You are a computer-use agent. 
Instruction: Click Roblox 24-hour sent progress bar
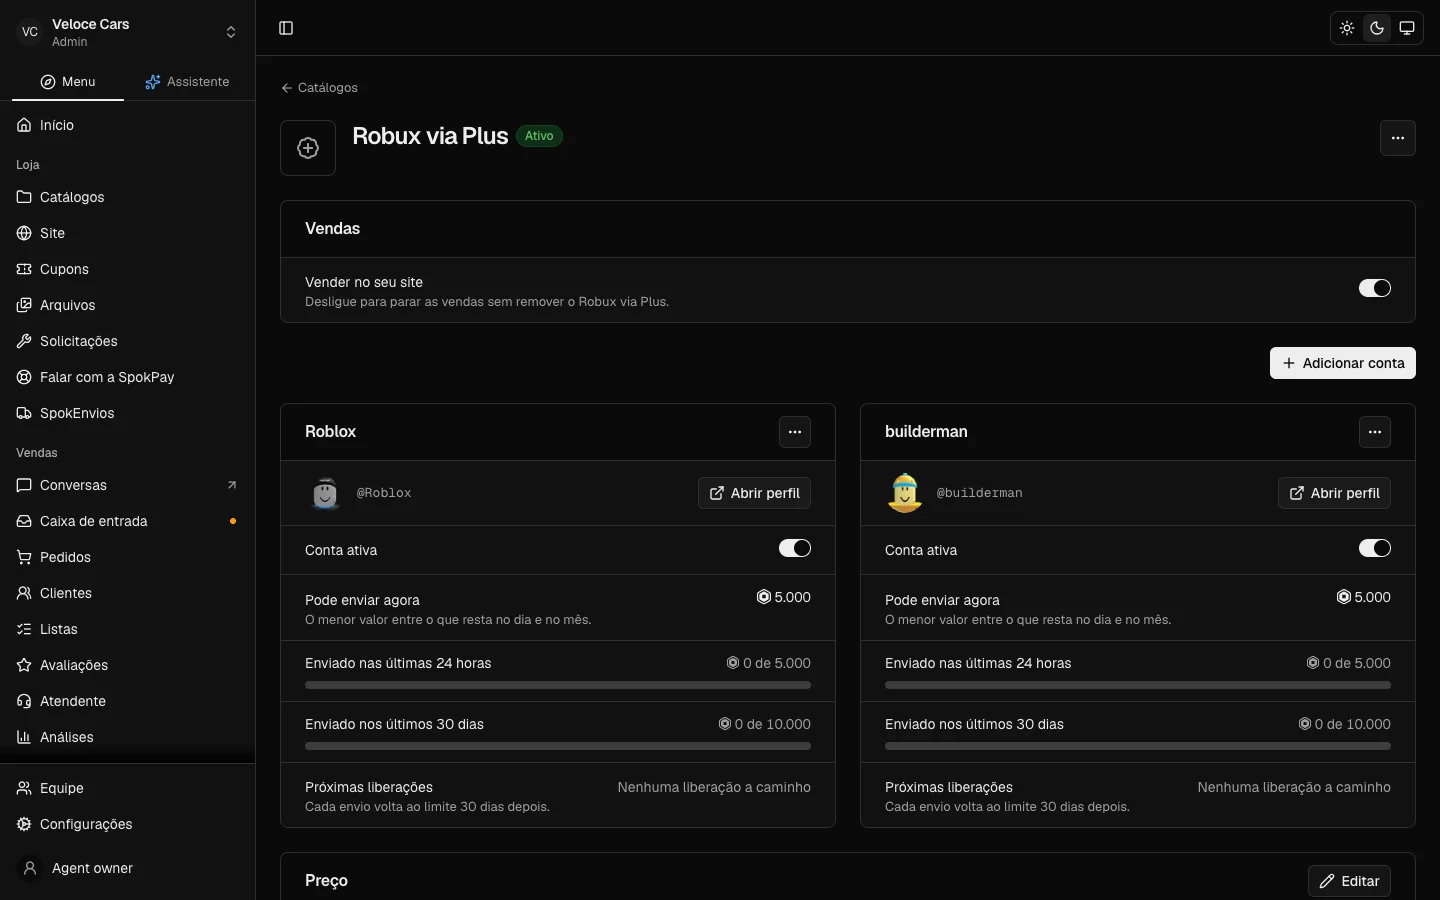pos(558,685)
